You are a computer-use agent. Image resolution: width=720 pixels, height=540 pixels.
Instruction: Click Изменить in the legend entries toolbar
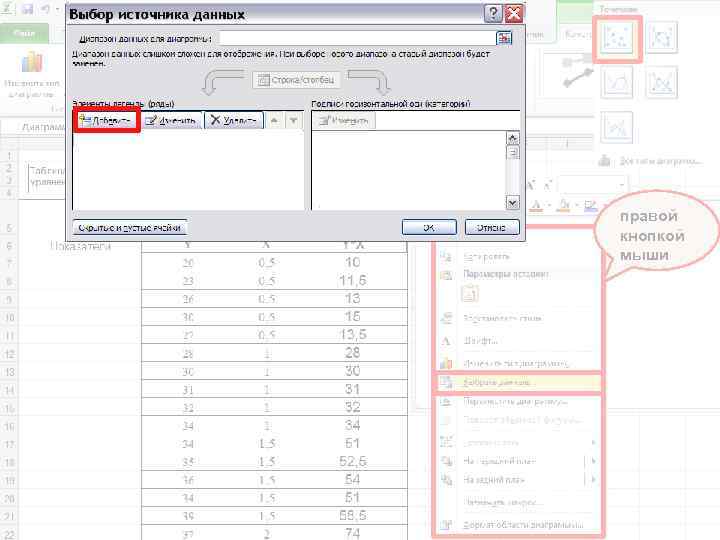171,120
